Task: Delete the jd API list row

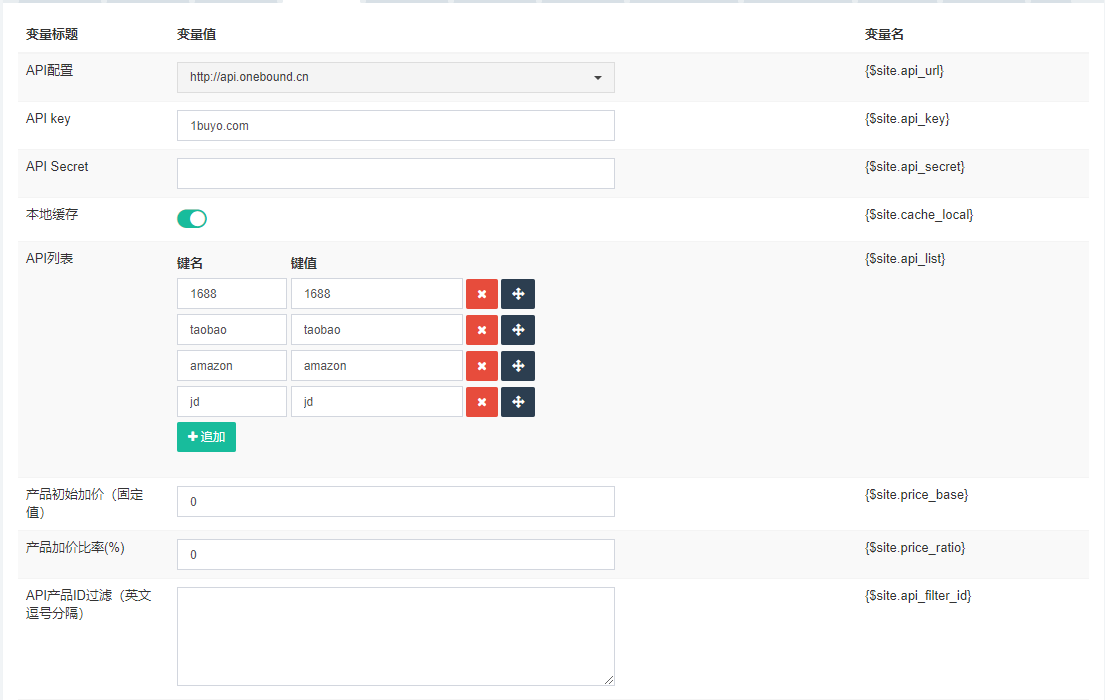Action: pos(482,402)
